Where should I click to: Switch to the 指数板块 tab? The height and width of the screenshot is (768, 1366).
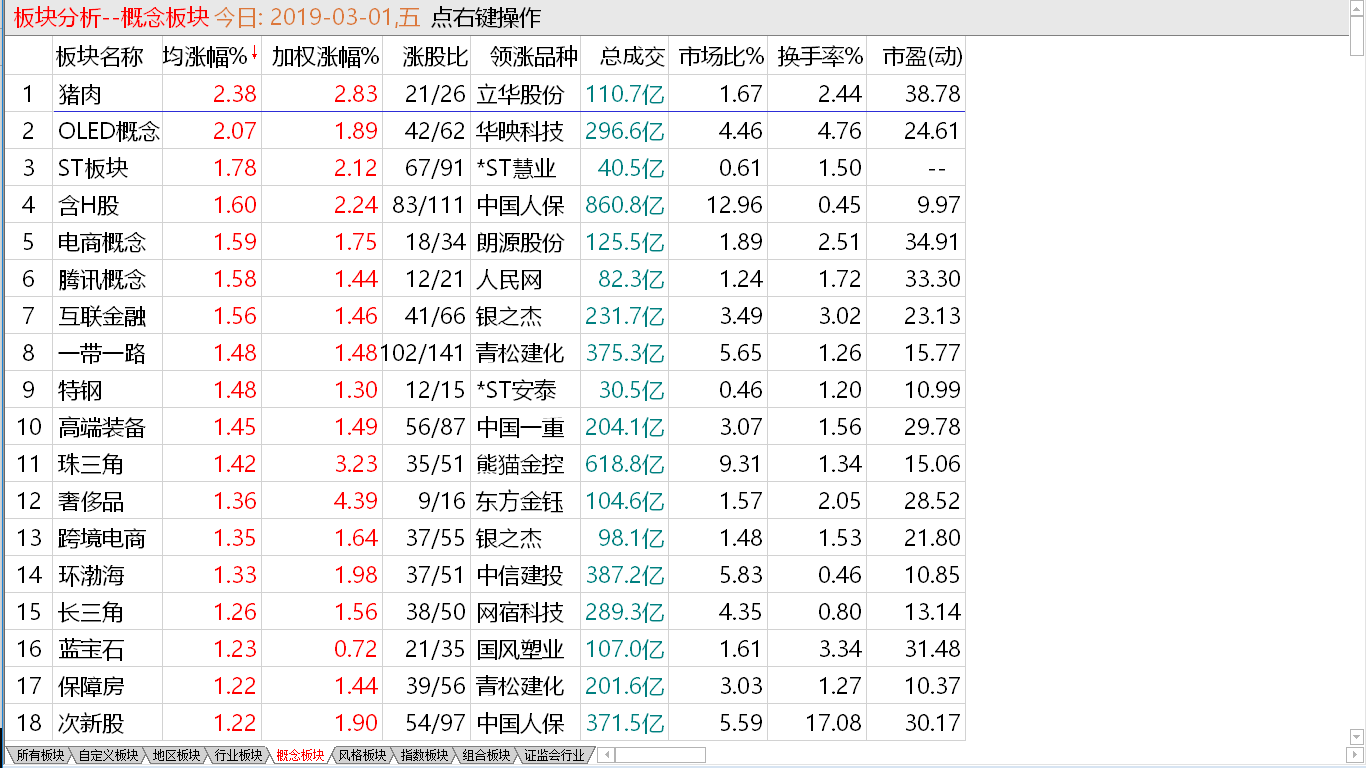(423, 755)
